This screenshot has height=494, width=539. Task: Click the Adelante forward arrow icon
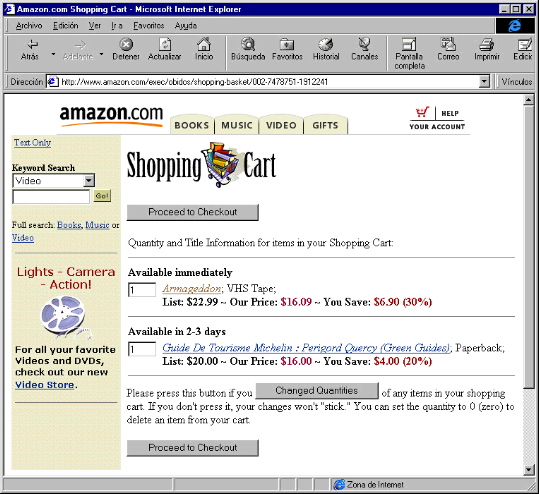coord(80,45)
